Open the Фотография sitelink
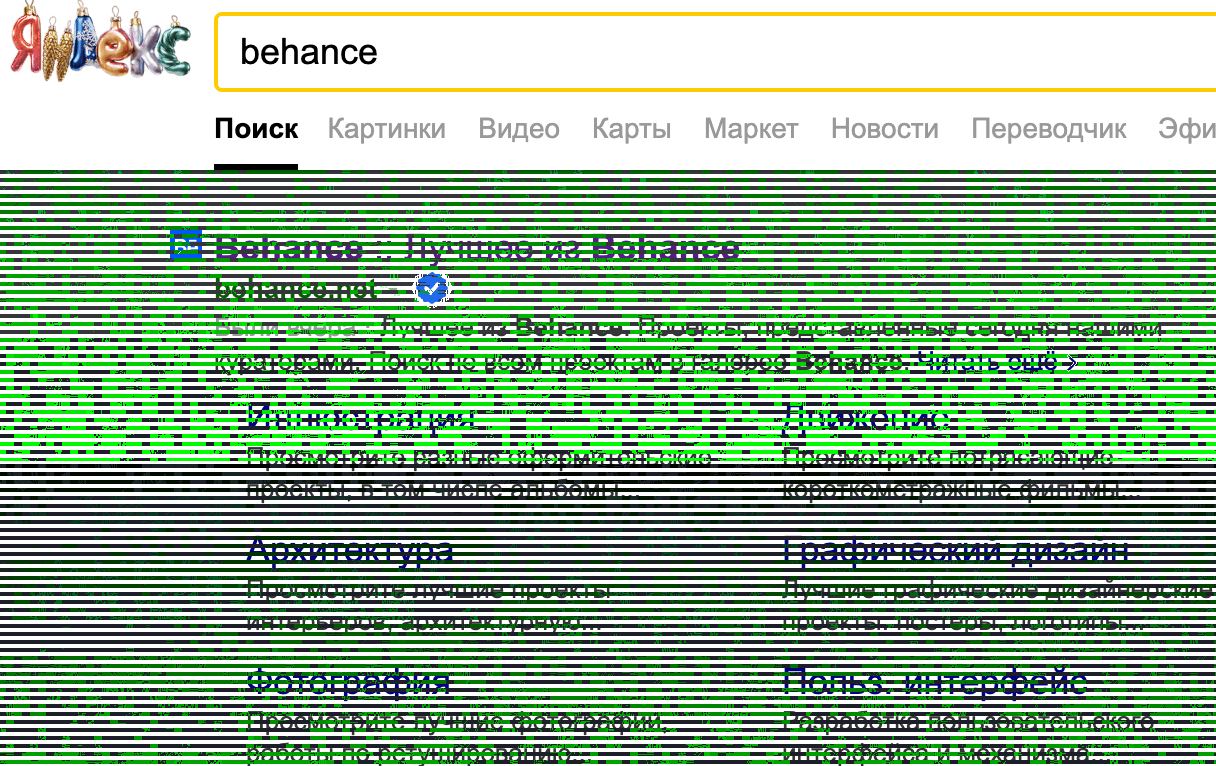1216x766 pixels. point(348,682)
